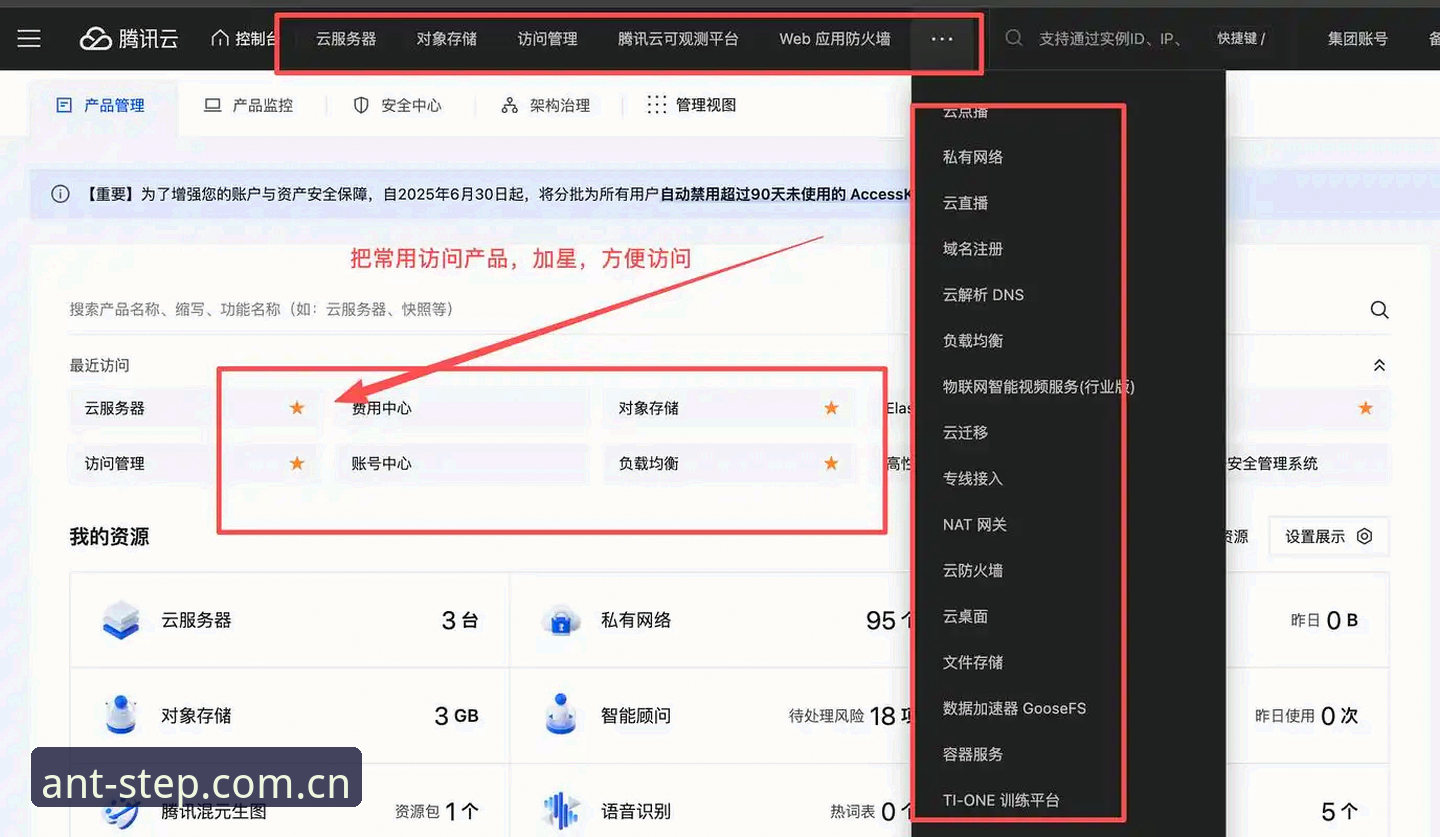This screenshot has height=837, width=1440.
Task: Open 云服务器 recent visit entry
Action: click(x=195, y=408)
